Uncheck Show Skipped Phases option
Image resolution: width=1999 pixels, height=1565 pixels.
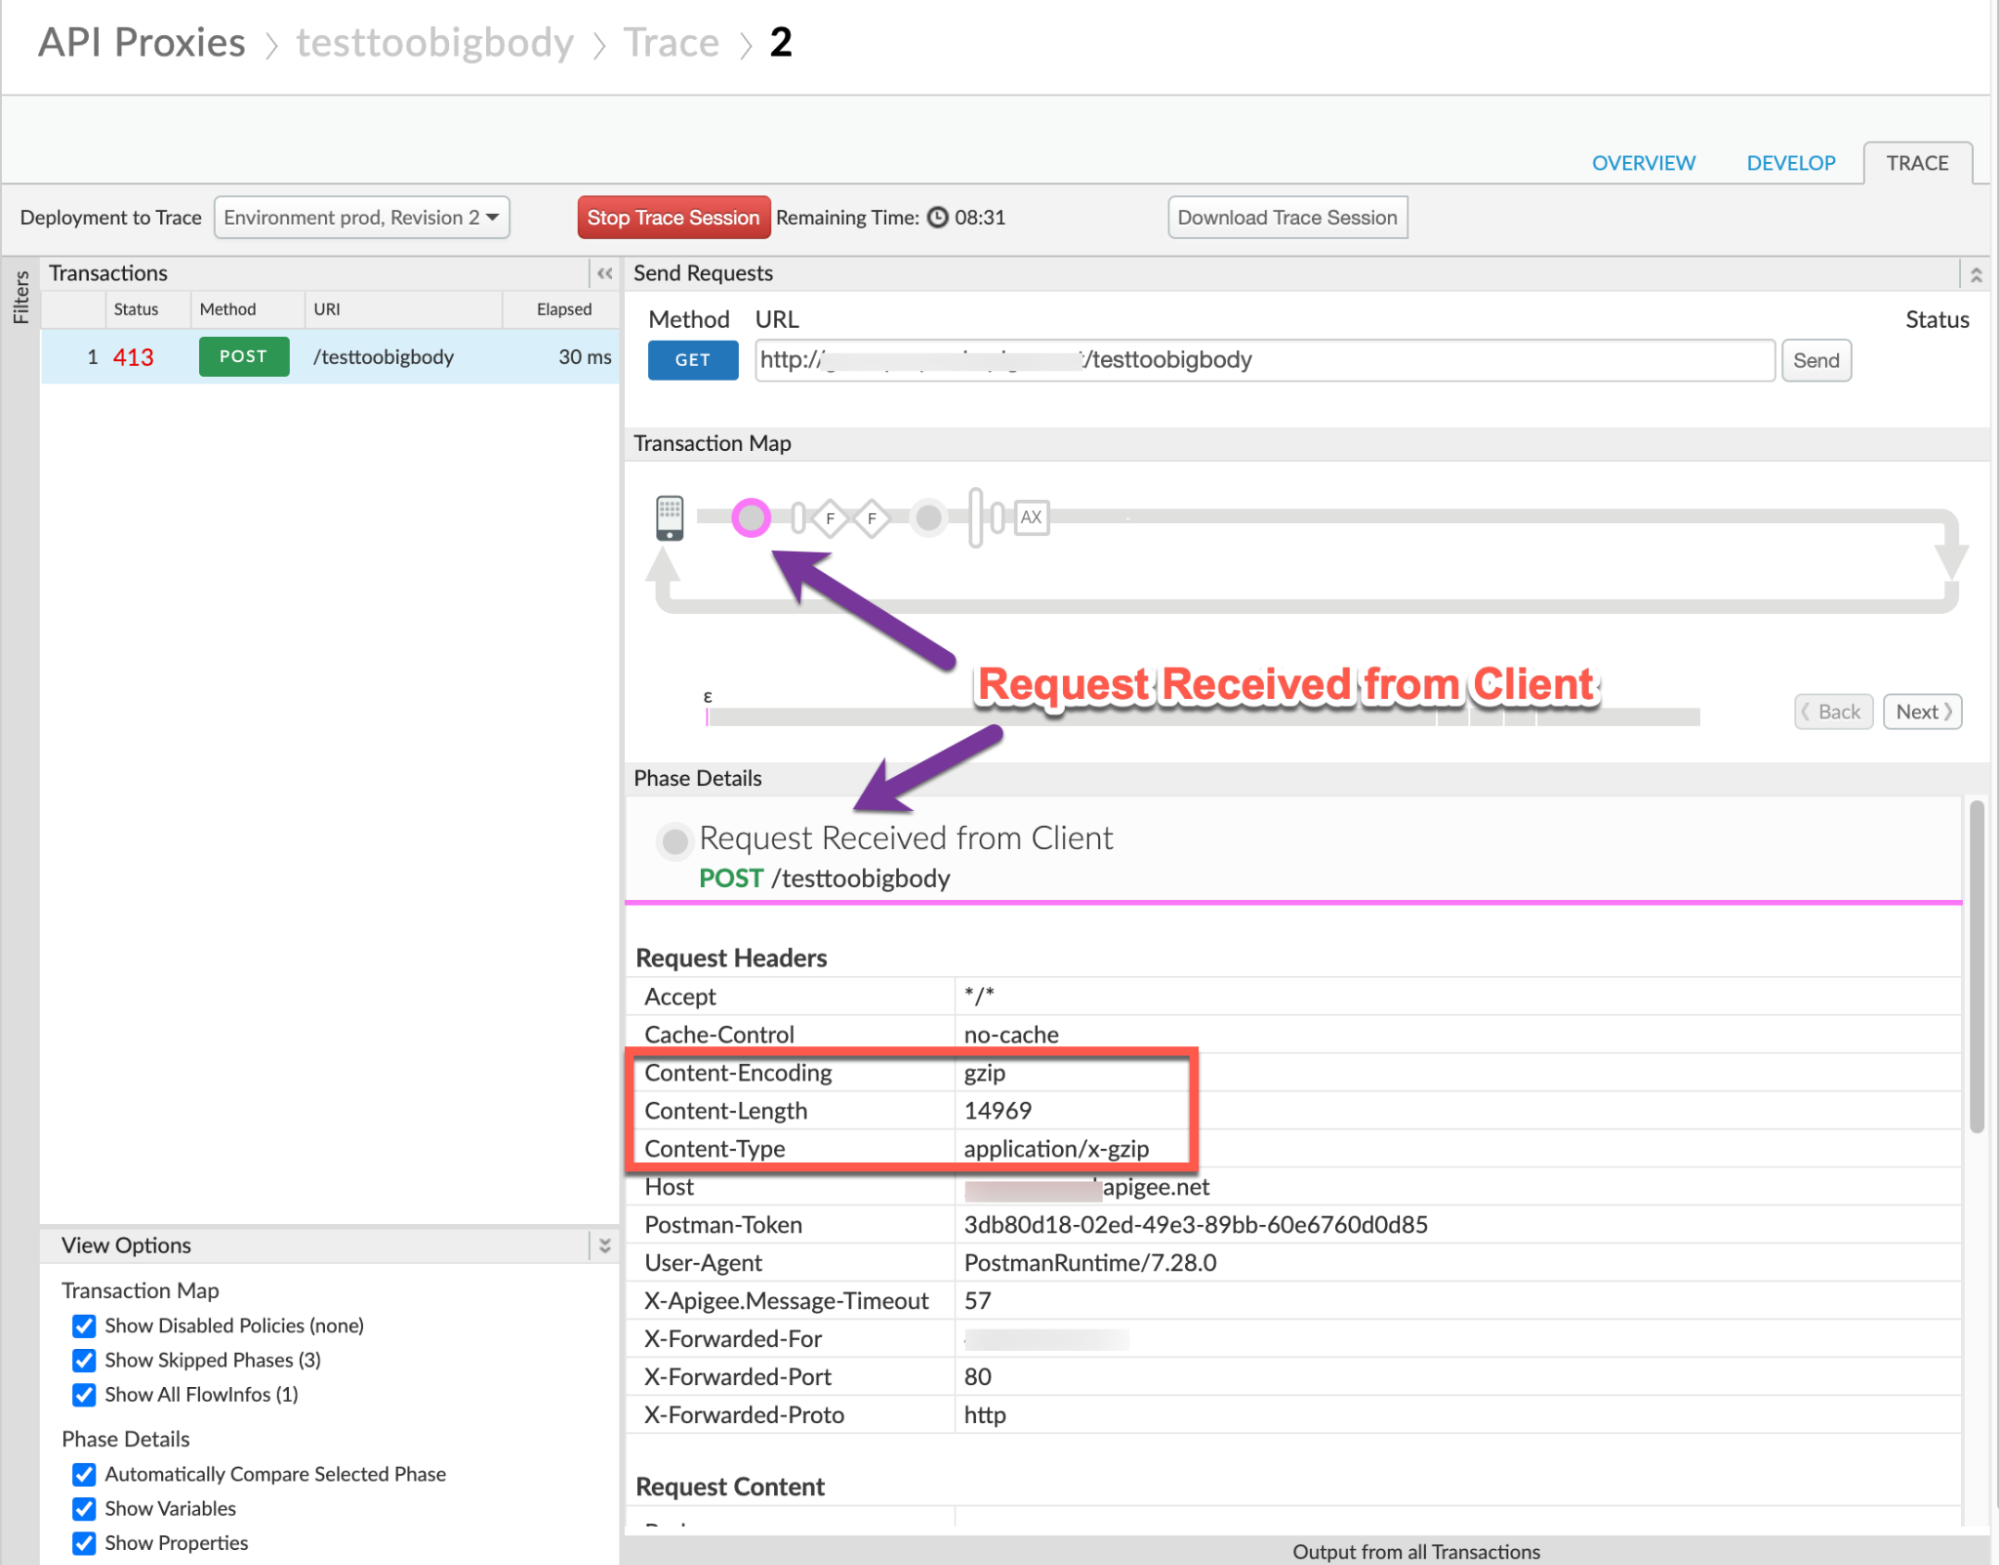click(85, 1360)
